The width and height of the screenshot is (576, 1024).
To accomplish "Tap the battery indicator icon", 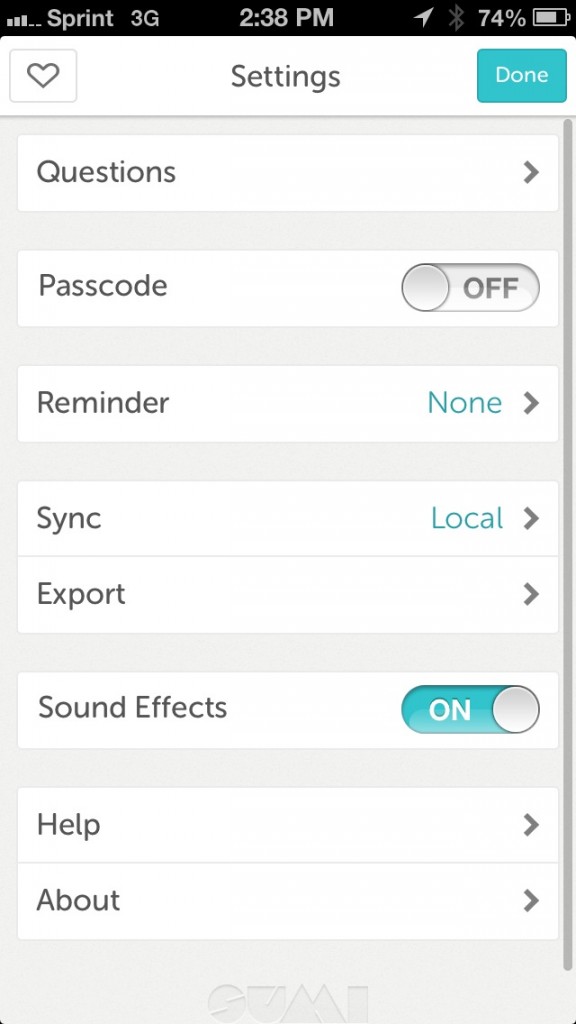I will point(552,18).
